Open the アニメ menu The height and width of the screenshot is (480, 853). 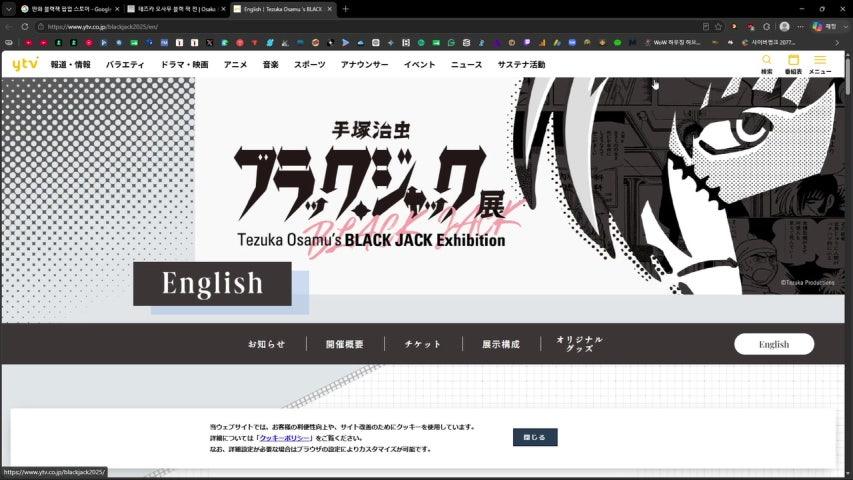pos(235,64)
